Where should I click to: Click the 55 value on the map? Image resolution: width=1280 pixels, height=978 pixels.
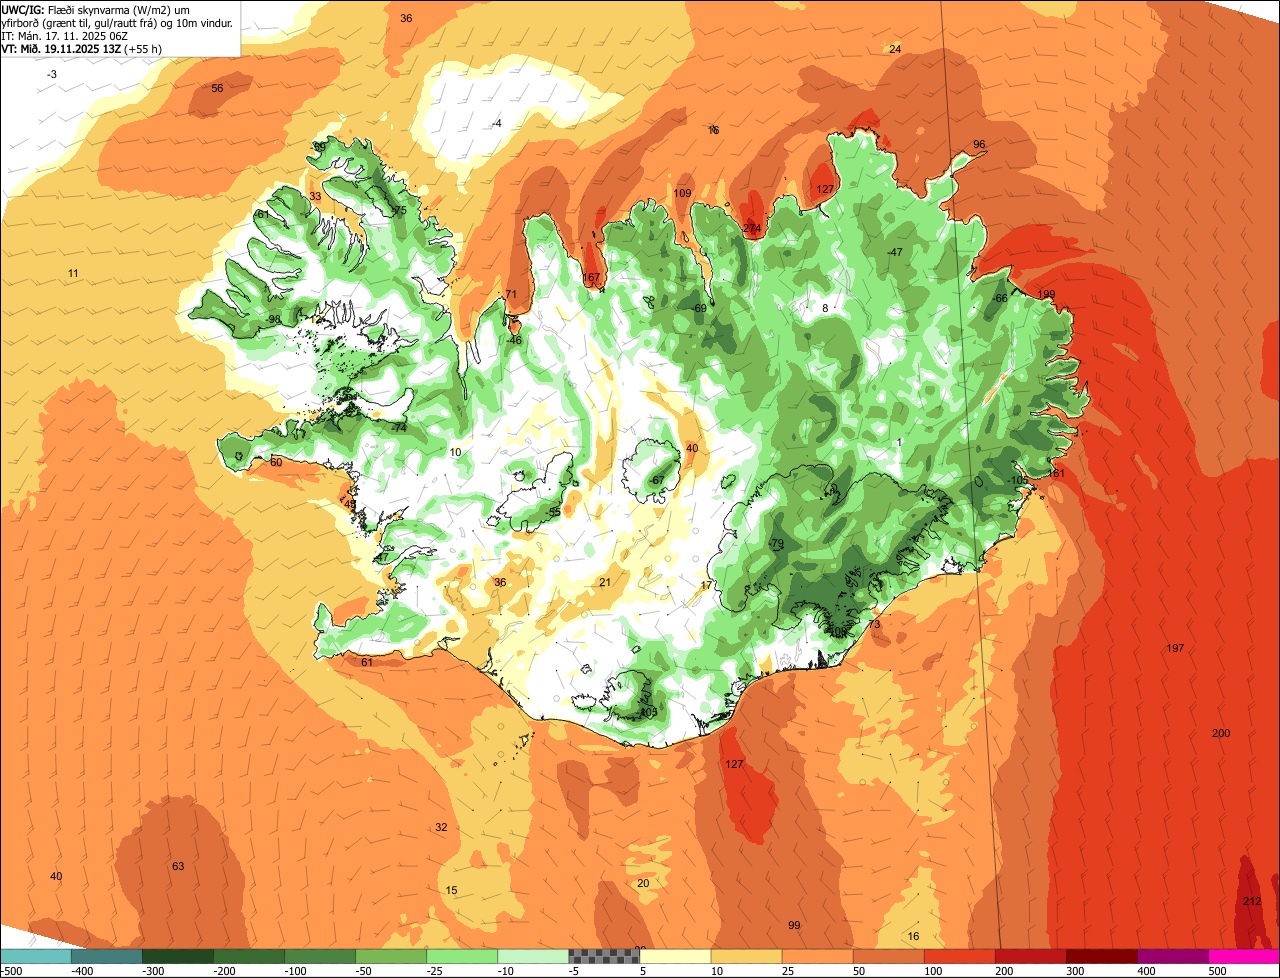[555, 511]
